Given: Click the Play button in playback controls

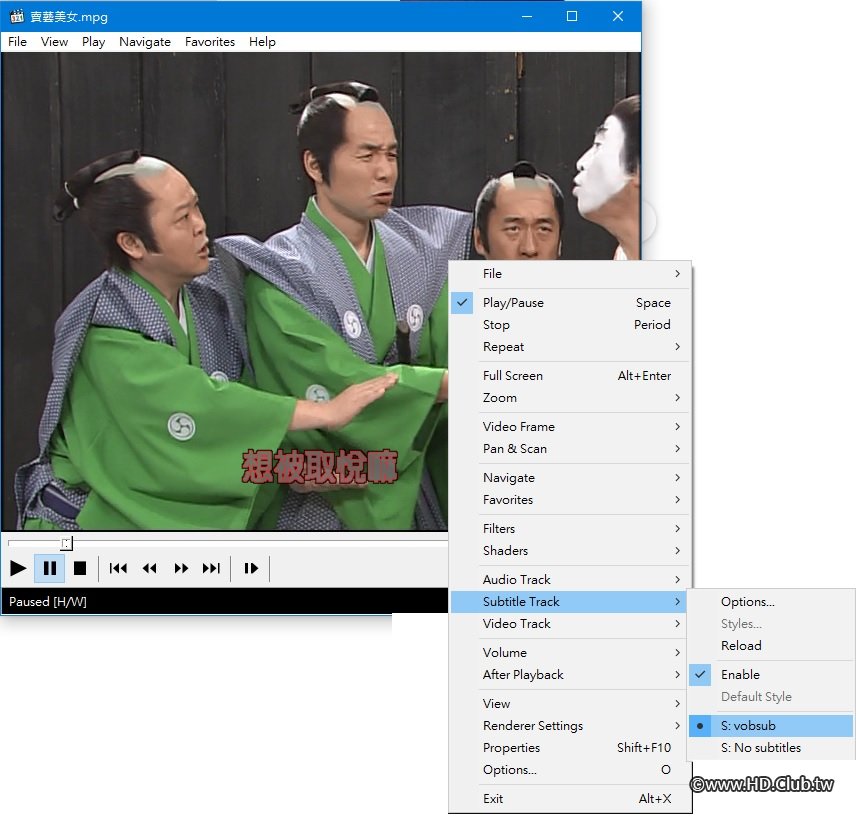Looking at the screenshot, I should [18, 568].
